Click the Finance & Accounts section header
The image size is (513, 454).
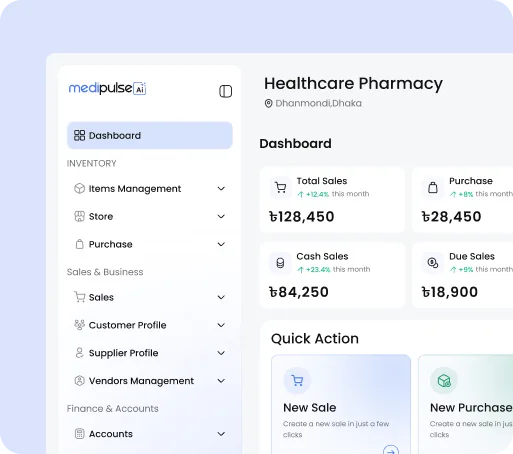coord(113,408)
